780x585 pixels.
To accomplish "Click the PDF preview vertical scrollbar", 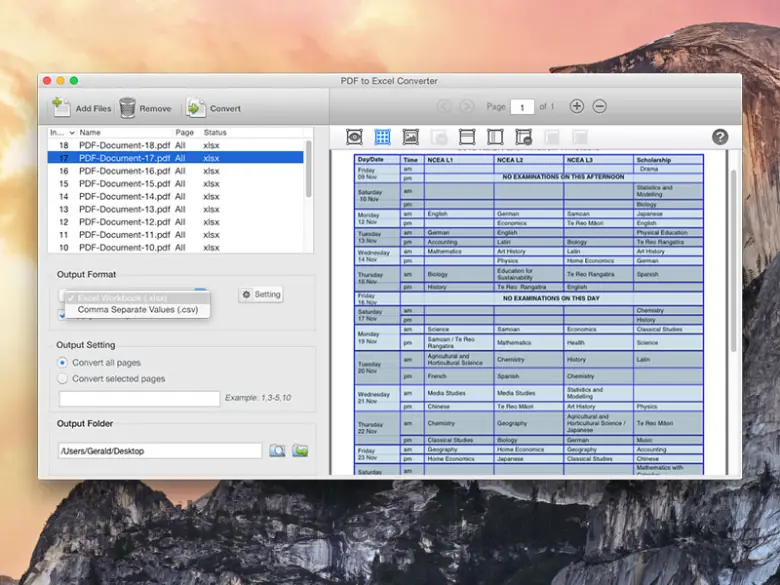I will (734, 261).
